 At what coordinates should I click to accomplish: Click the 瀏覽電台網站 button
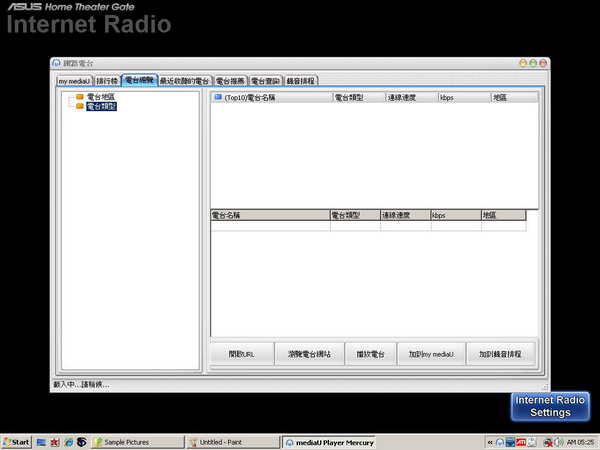point(309,354)
